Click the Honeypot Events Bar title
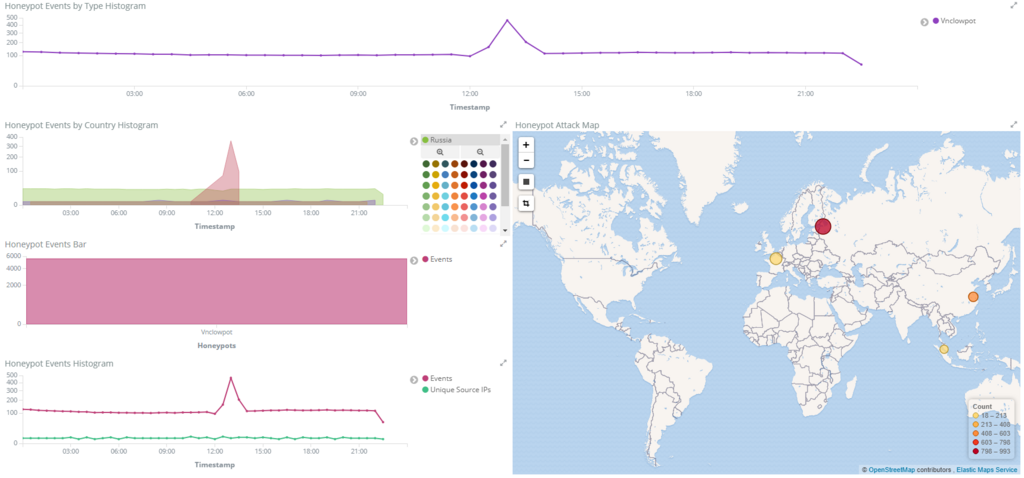The image size is (1024, 478). pos(46,244)
